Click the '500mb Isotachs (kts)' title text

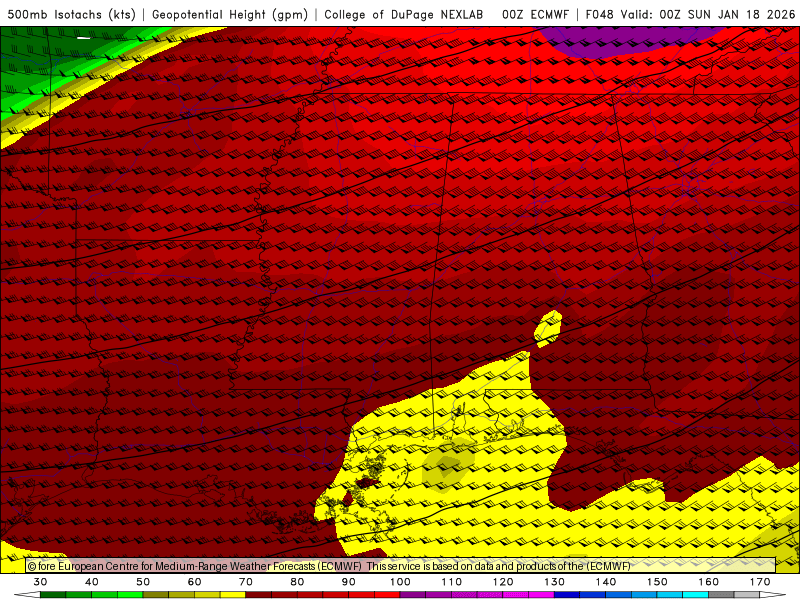[71, 14]
